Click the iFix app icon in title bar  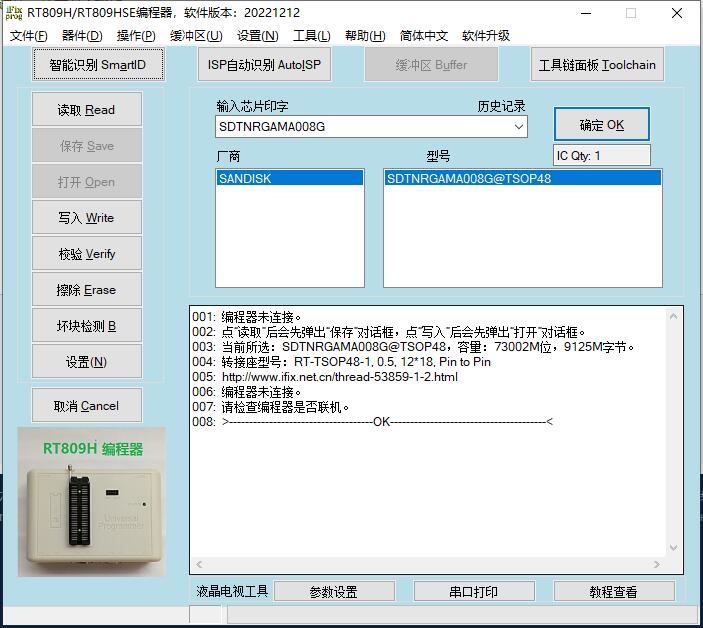pos(14,13)
